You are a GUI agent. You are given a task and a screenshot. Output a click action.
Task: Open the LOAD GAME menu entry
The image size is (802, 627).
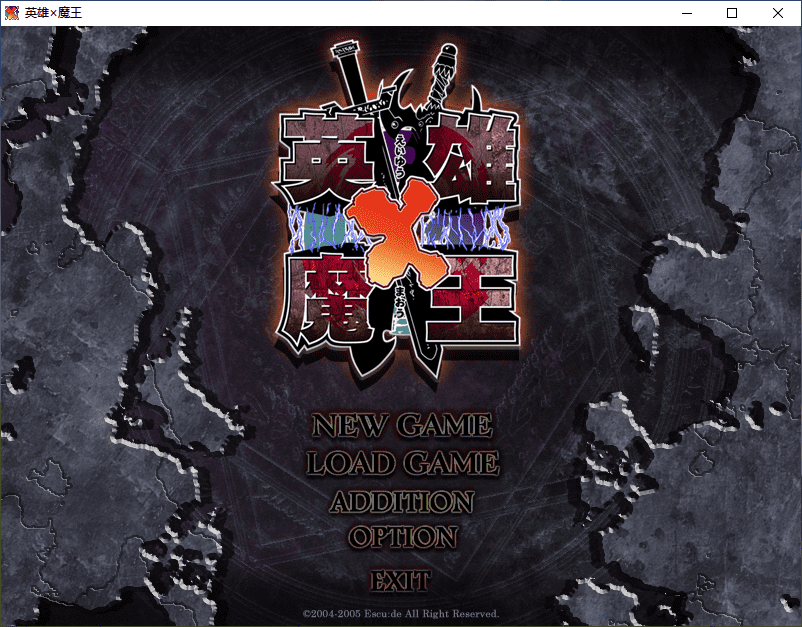click(x=401, y=463)
